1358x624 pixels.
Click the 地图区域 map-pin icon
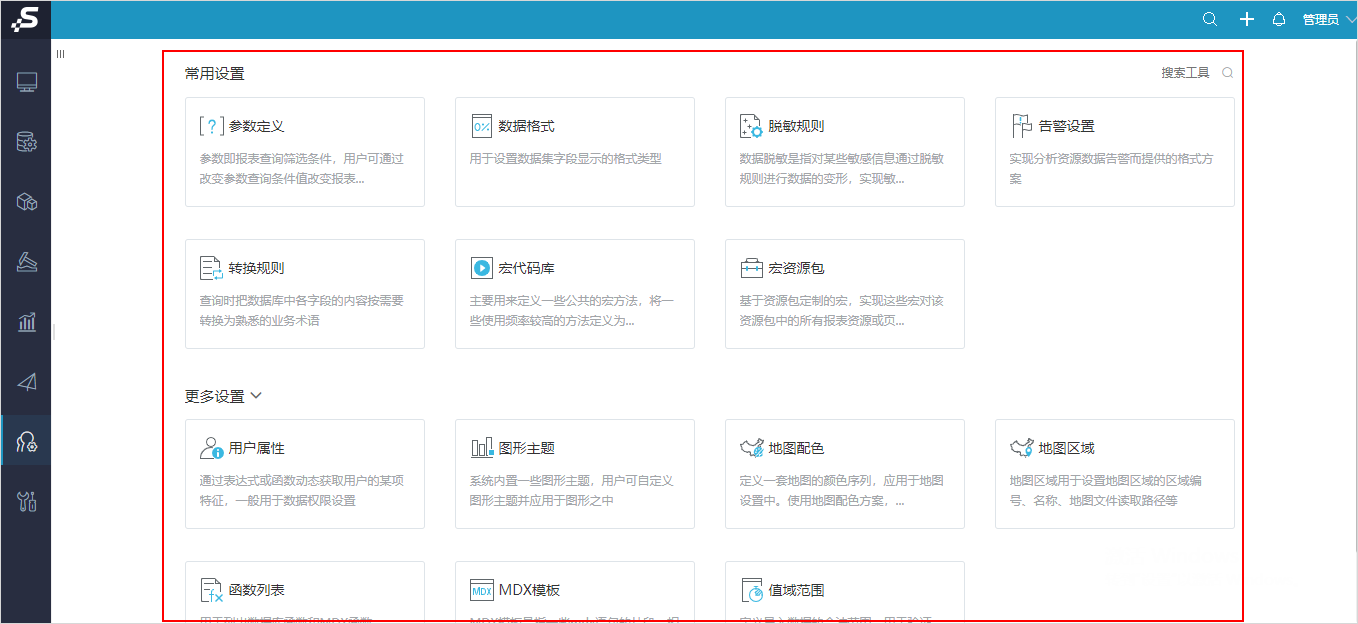click(x=1021, y=448)
